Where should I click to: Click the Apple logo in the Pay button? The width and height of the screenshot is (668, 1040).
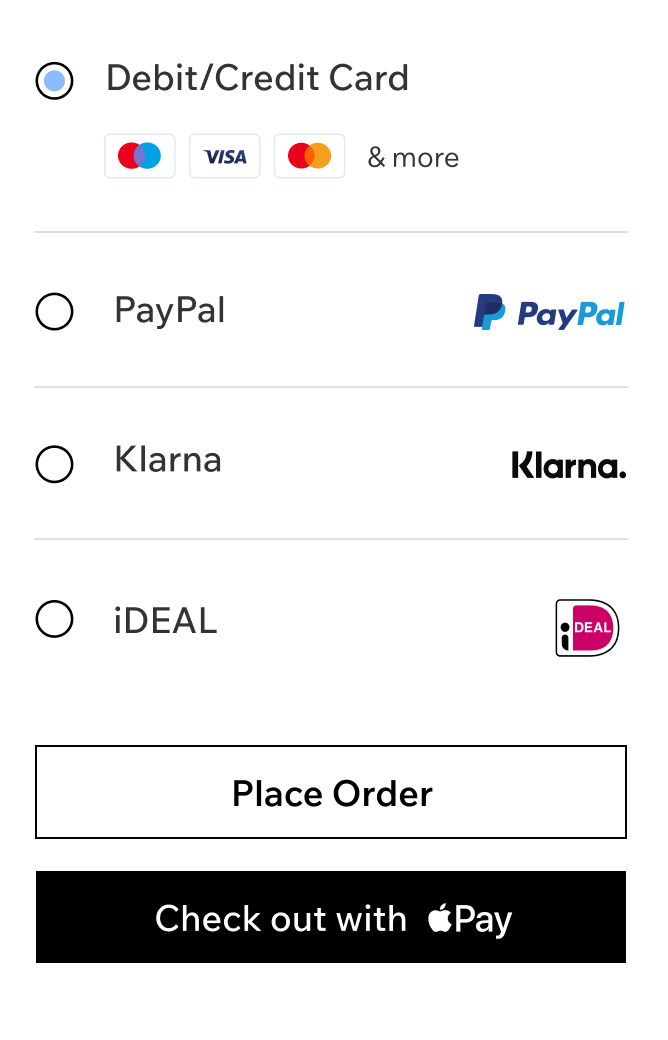[x=440, y=917]
